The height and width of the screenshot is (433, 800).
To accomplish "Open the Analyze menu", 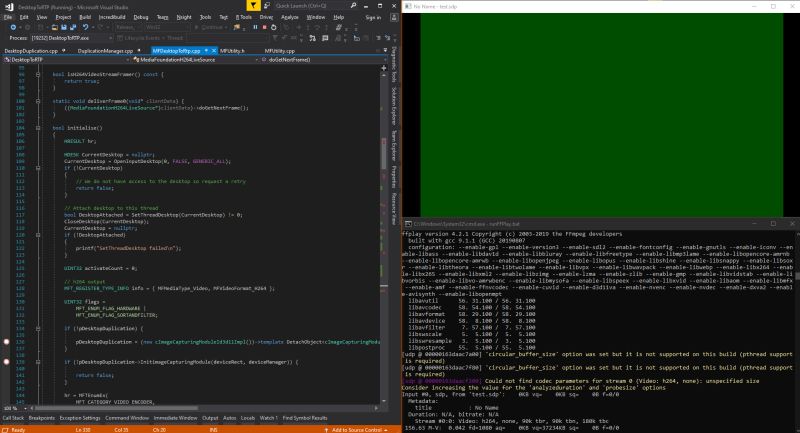I will tap(289, 17).
